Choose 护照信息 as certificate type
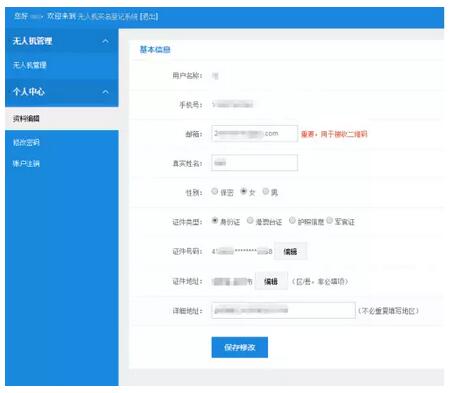The image size is (452, 393). click(x=292, y=221)
